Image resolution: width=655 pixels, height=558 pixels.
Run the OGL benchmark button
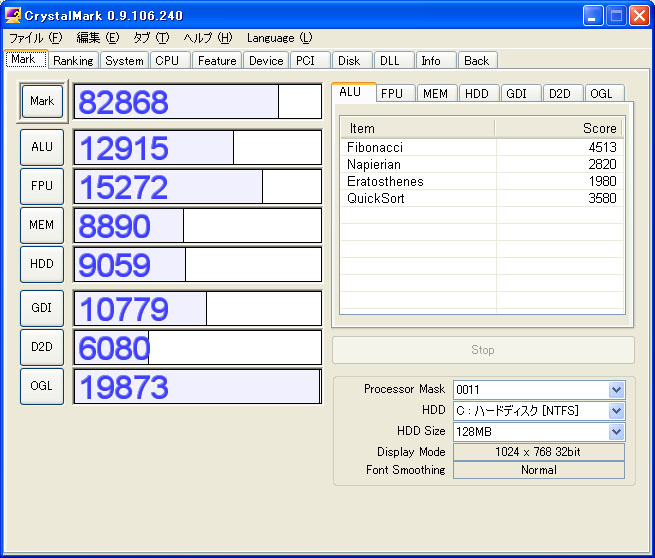(42, 386)
